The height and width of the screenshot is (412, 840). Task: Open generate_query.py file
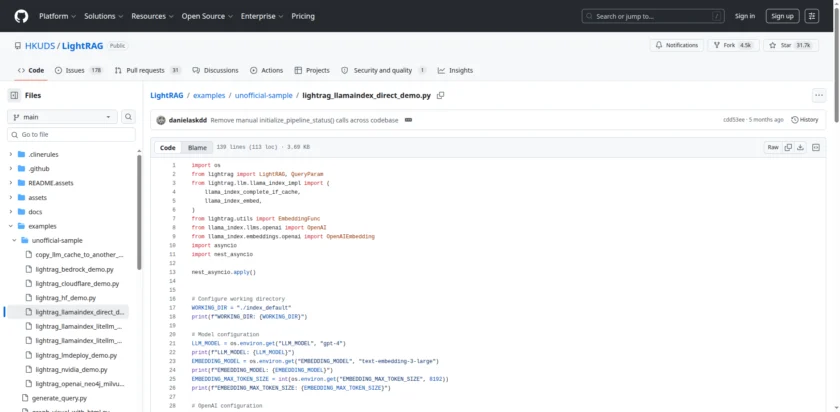59,399
